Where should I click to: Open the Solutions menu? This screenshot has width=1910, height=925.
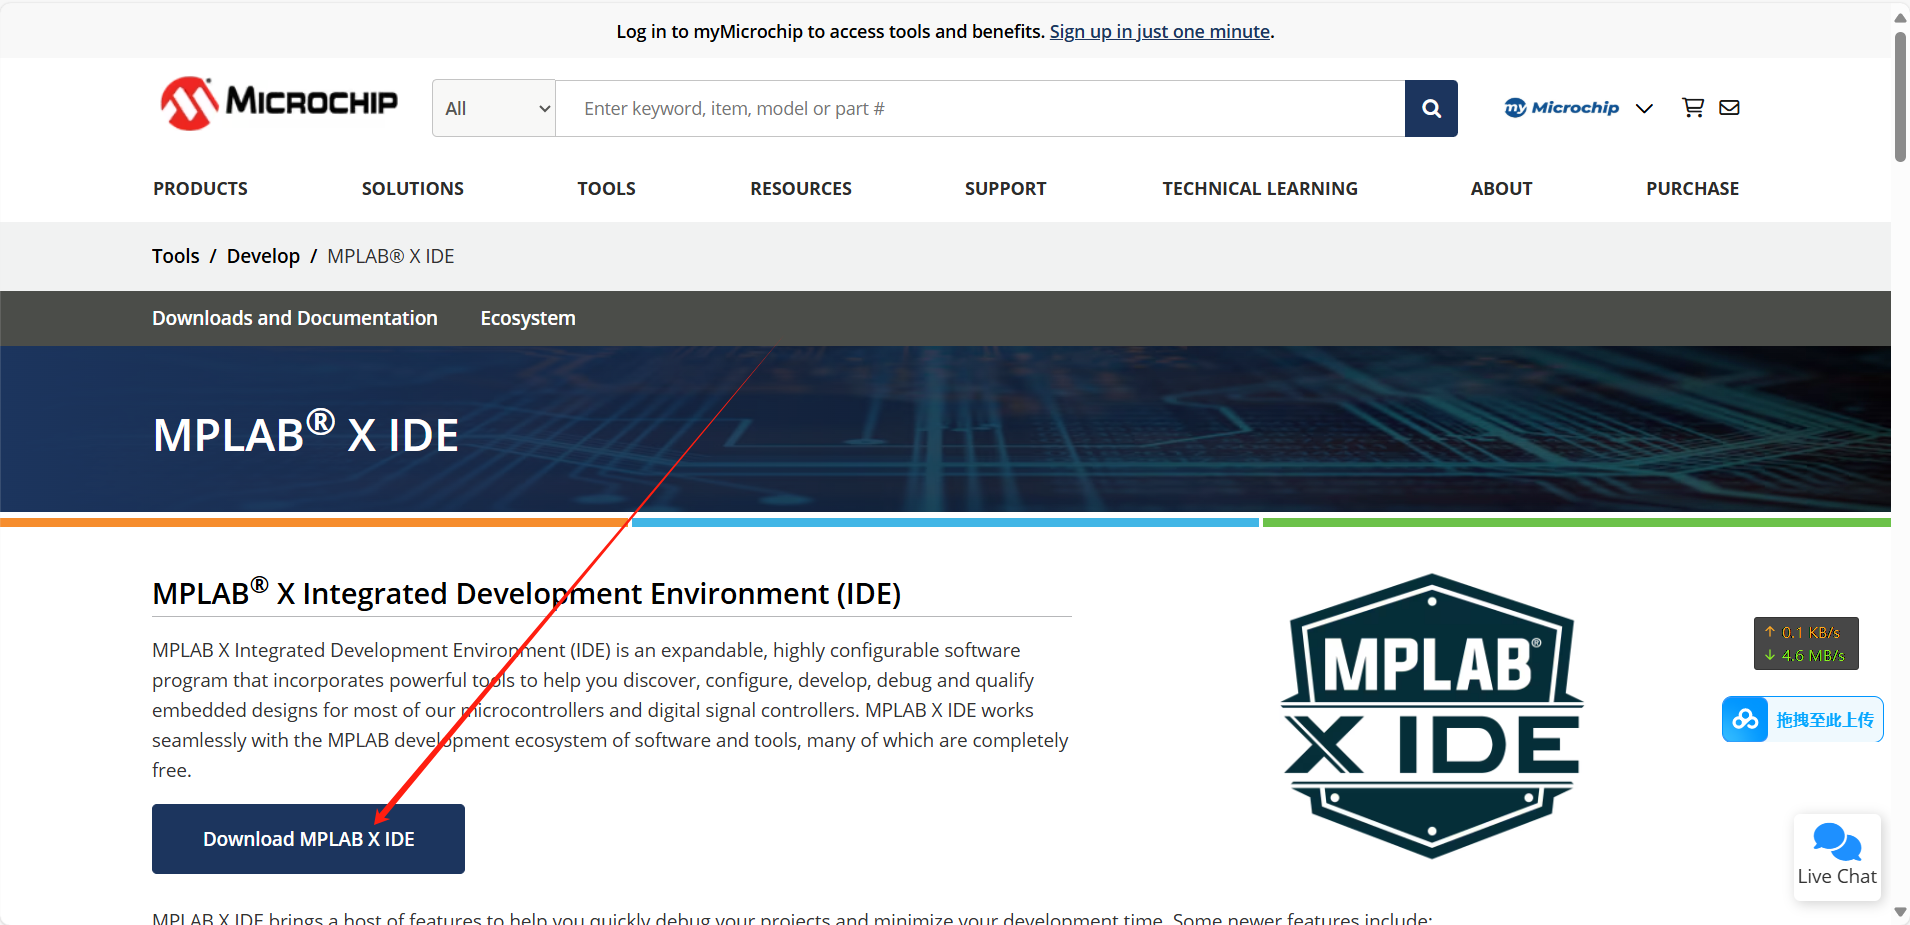(412, 188)
